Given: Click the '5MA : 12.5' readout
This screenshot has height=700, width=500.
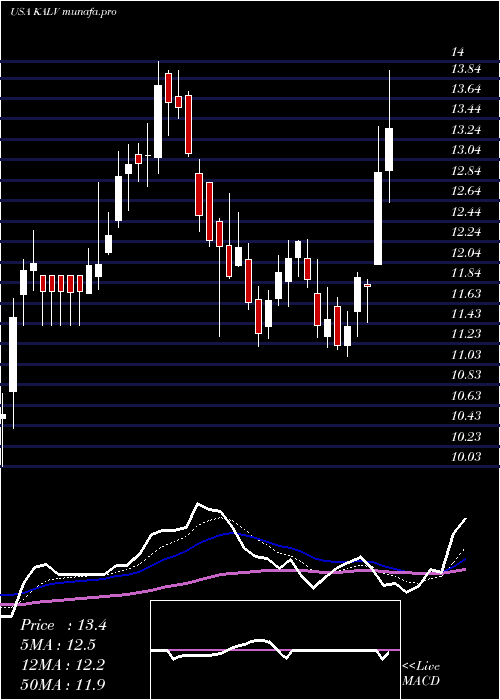Looking at the screenshot, I should (x=58, y=645).
